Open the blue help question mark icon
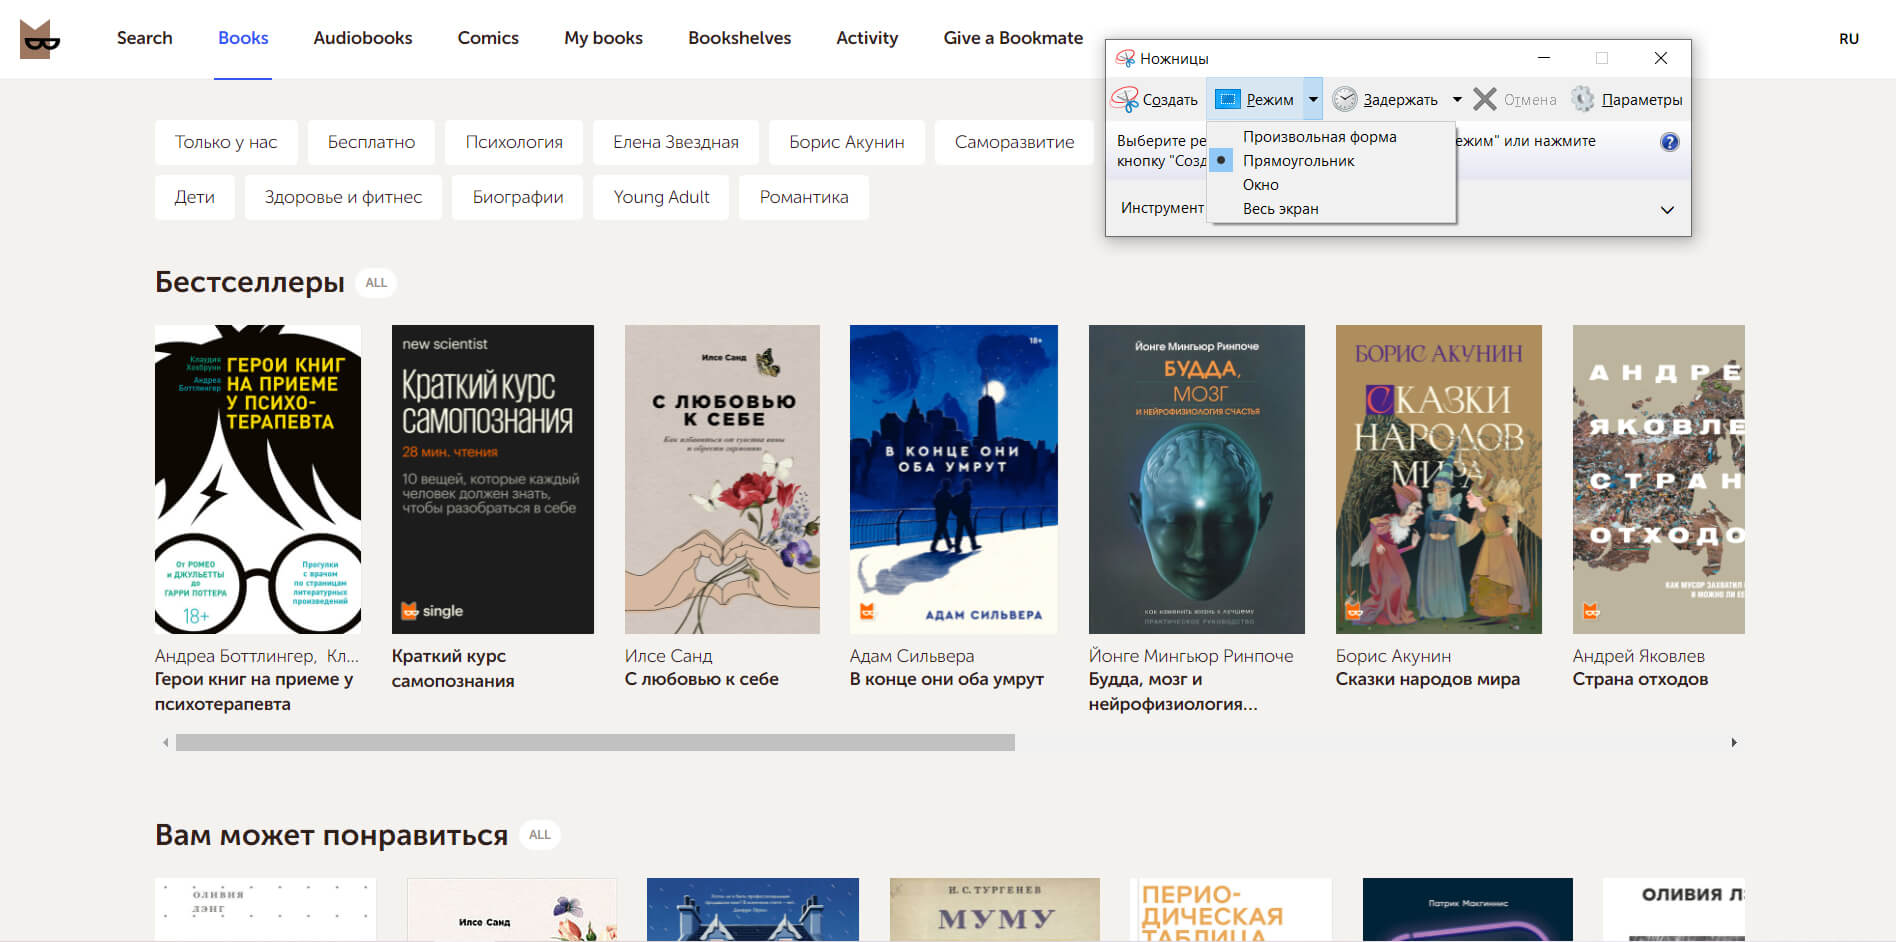 1669,142
